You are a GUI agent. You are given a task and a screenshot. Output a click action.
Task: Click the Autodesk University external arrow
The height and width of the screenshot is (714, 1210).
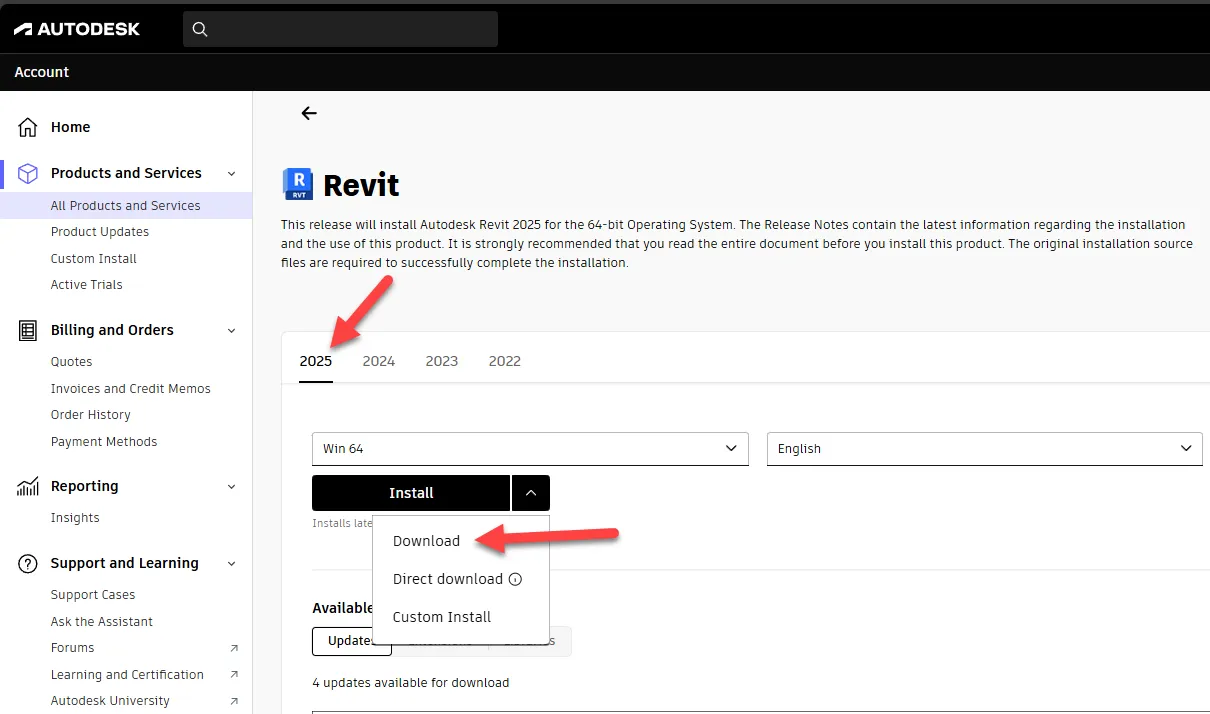point(234,701)
